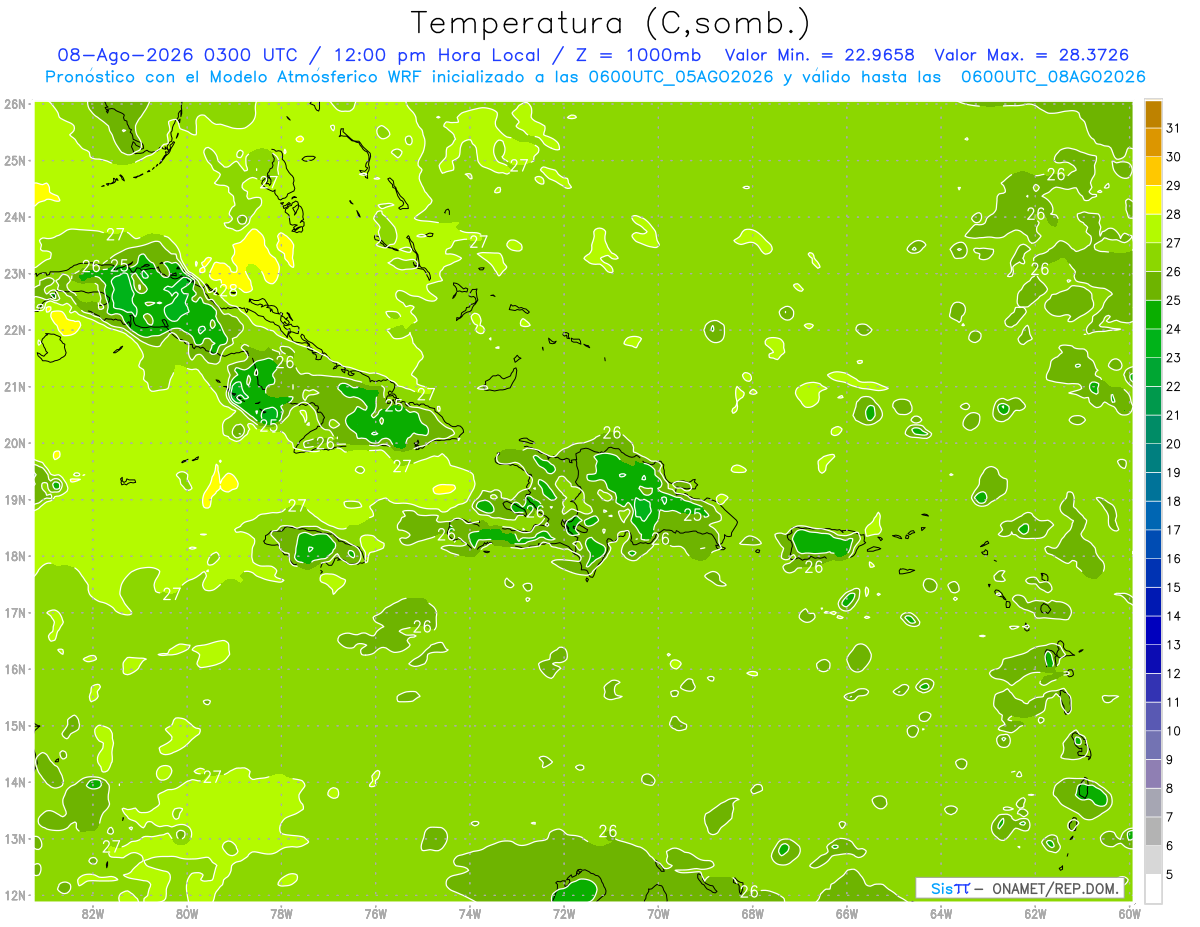This screenshot has width=1200, height=927.
Task: Click the 70W longitude axis label
Action: pos(658,913)
